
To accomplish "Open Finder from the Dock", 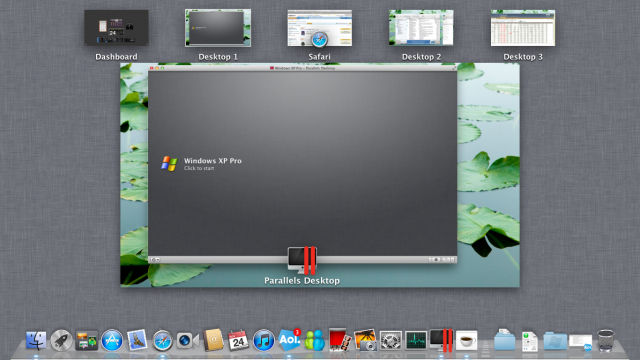I will pos(36,340).
